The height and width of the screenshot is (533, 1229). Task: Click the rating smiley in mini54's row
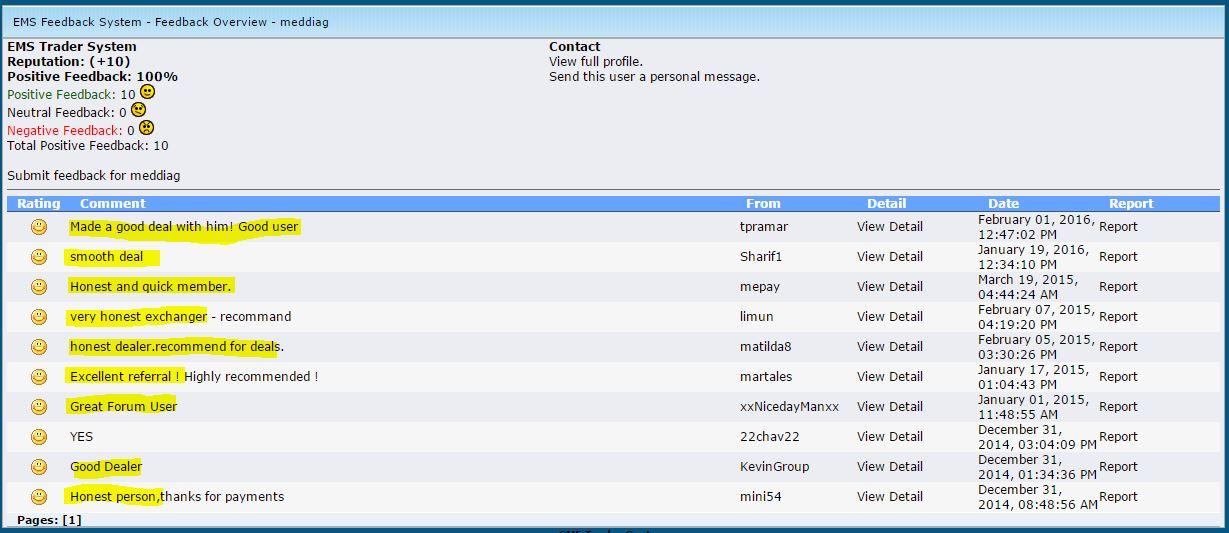pos(39,497)
